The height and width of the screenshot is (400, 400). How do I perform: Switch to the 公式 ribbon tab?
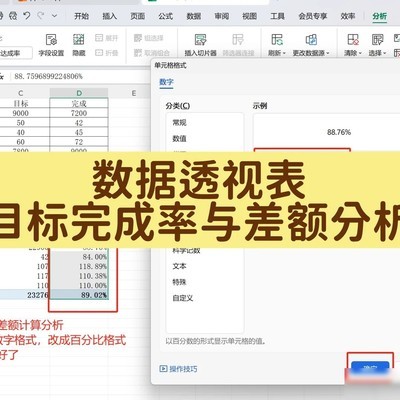coord(165,16)
